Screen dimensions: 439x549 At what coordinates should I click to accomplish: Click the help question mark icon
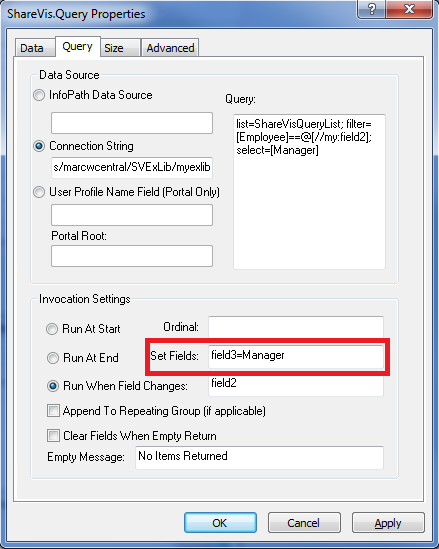[x=371, y=8]
